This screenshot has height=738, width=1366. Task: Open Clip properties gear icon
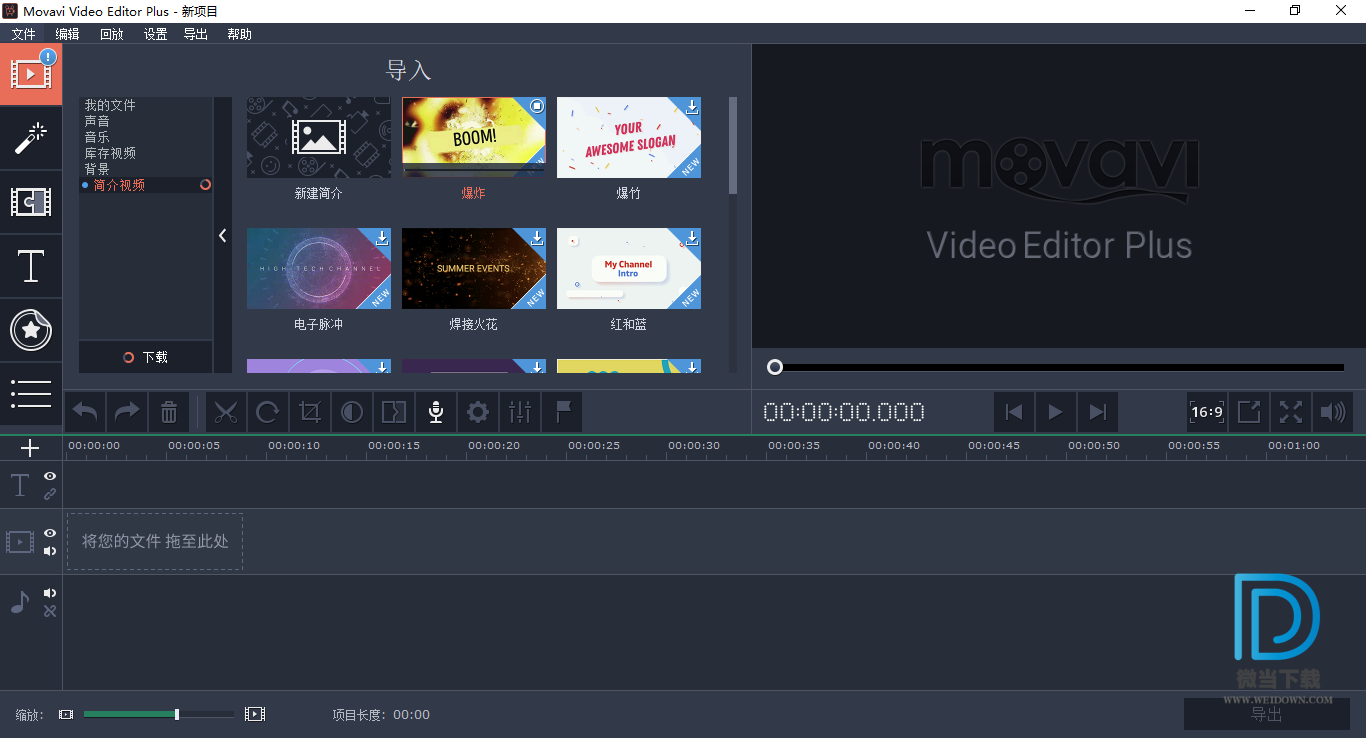478,412
